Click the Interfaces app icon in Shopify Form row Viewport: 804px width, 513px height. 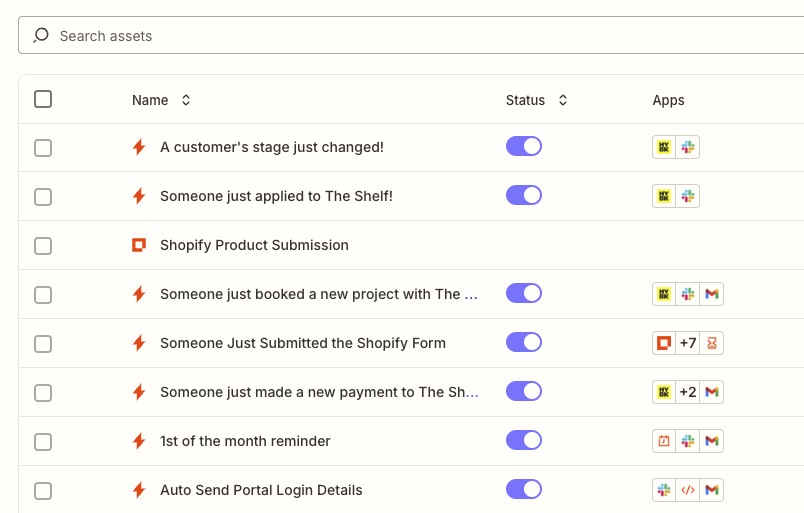coord(664,343)
